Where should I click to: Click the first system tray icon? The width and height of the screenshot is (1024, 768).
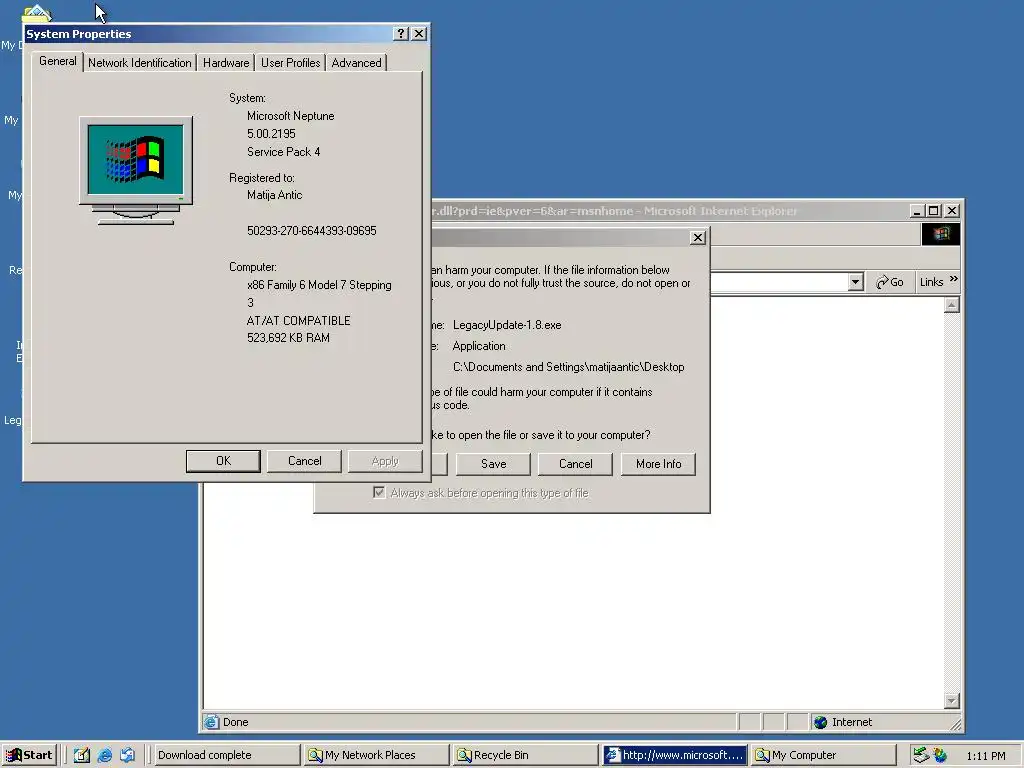click(x=921, y=755)
